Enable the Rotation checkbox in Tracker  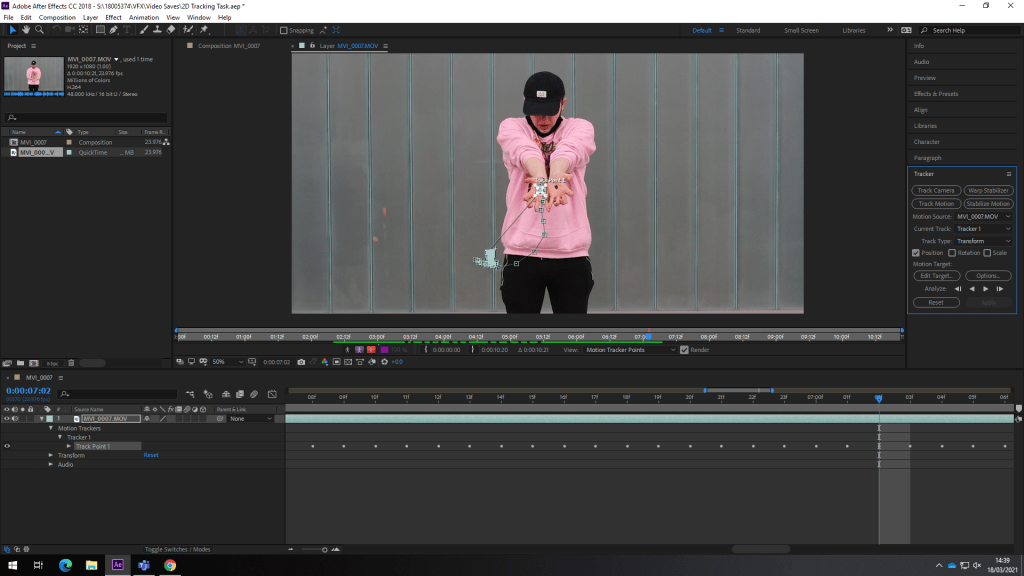[950, 253]
